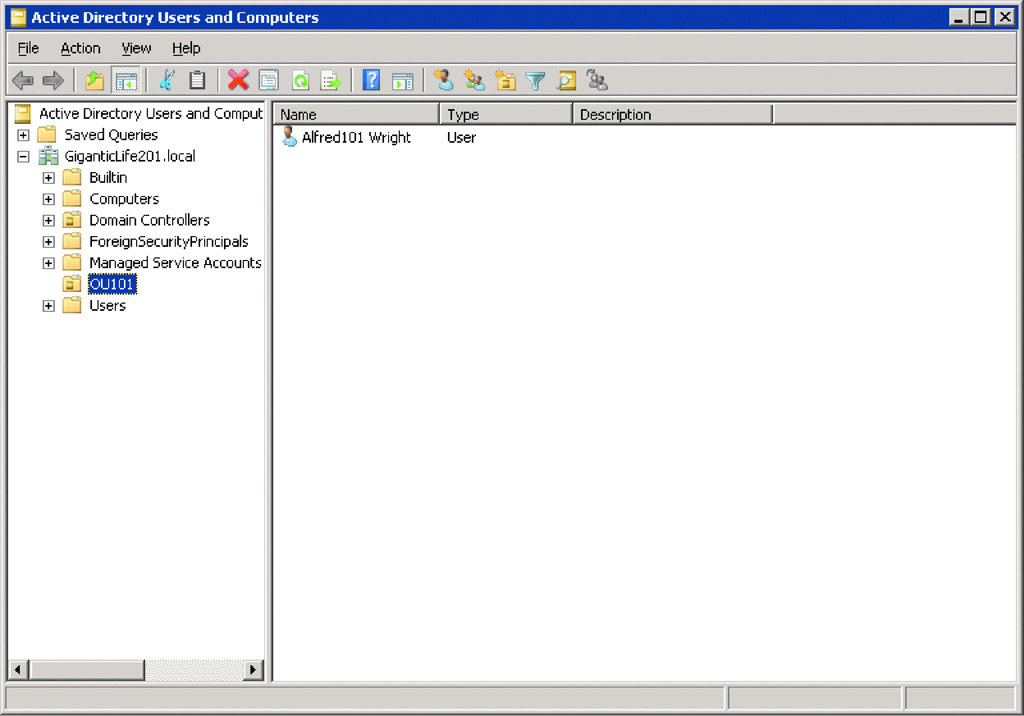The height and width of the screenshot is (716, 1024).
Task: Go up one level with folder-arrow icon
Action: click(95, 81)
